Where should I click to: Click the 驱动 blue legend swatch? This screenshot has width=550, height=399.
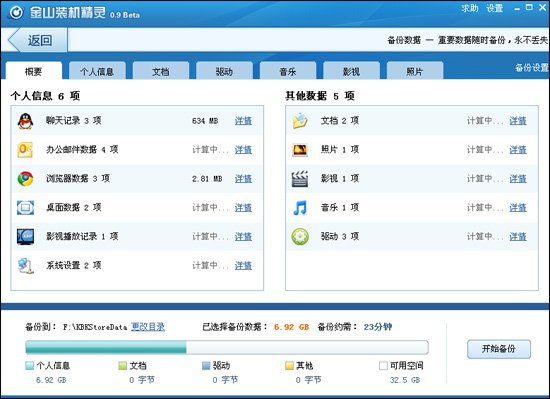pyautogui.click(x=206, y=366)
